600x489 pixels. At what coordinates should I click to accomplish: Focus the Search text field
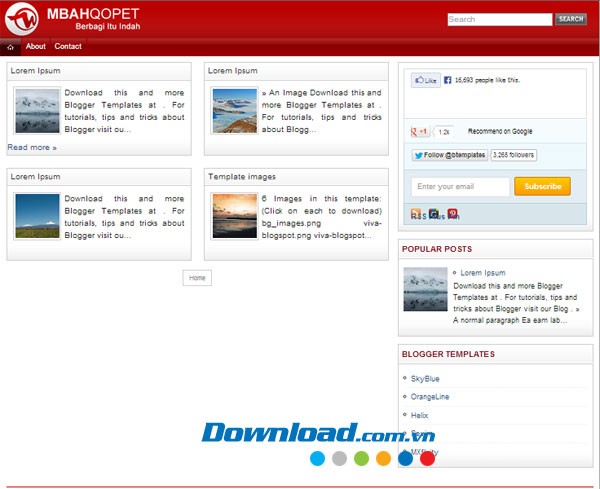click(499, 19)
